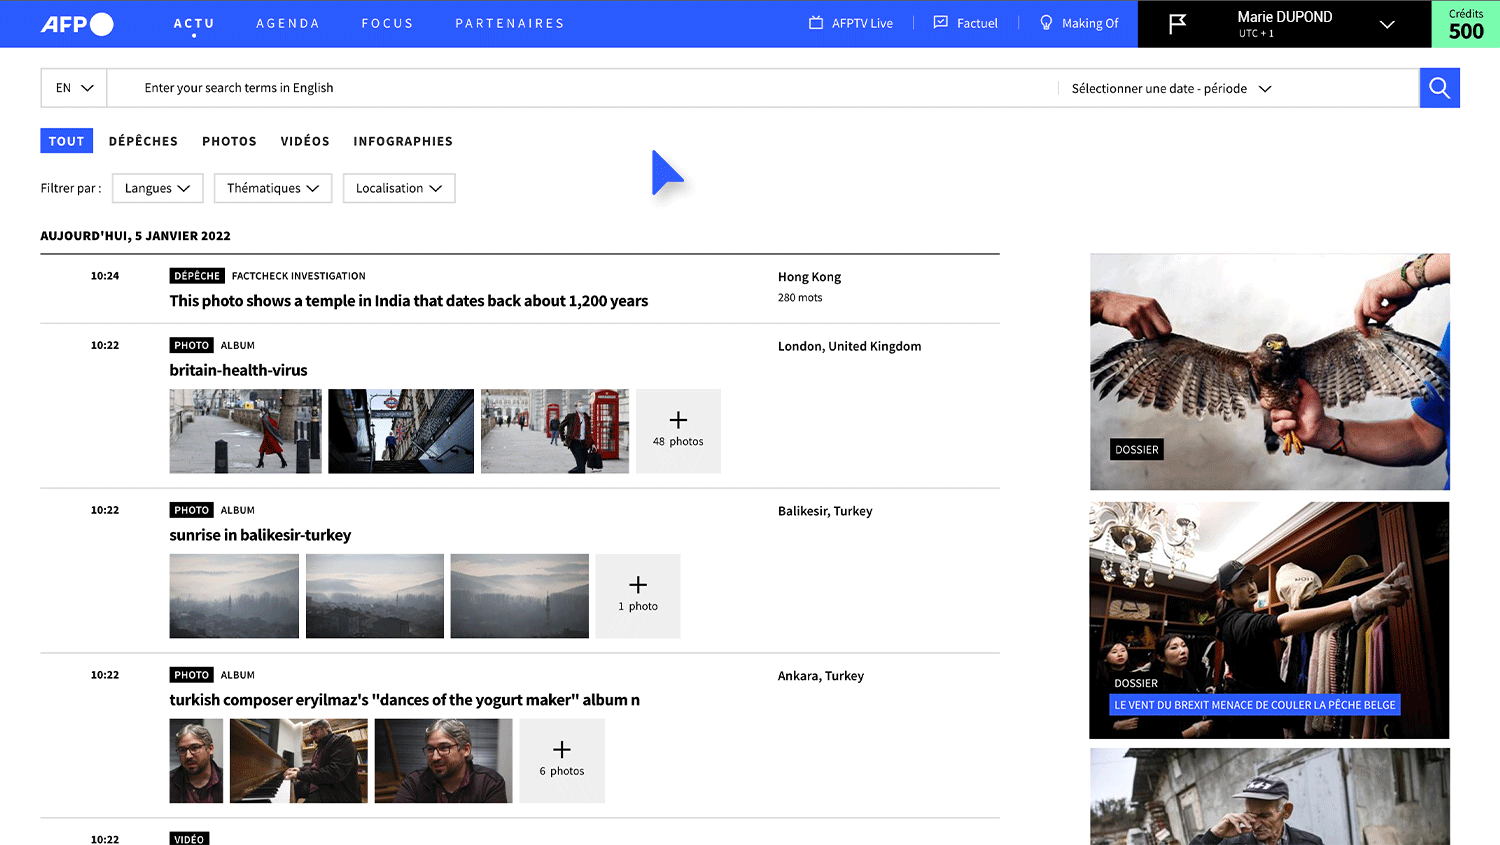Open first balikesir sunrise photo
The height and width of the screenshot is (845, 1500).
(x=234, y=596)
